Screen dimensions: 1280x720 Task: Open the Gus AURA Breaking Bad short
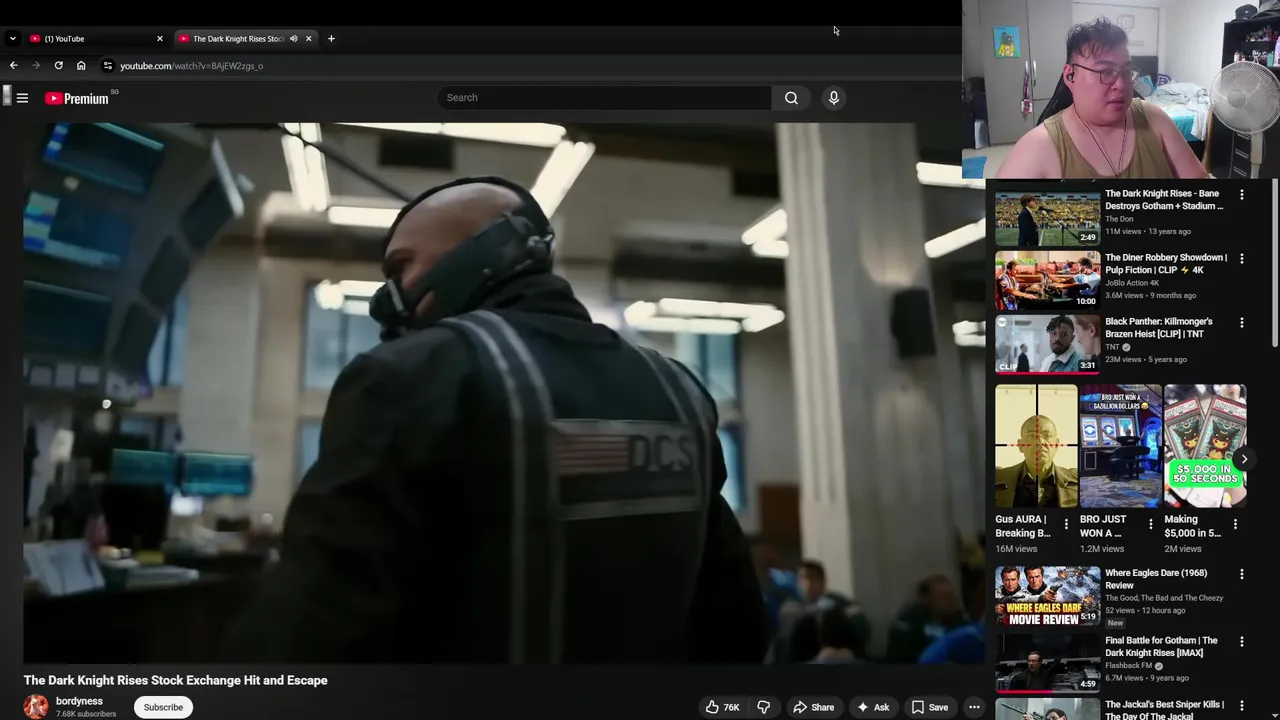[1036, 446]
